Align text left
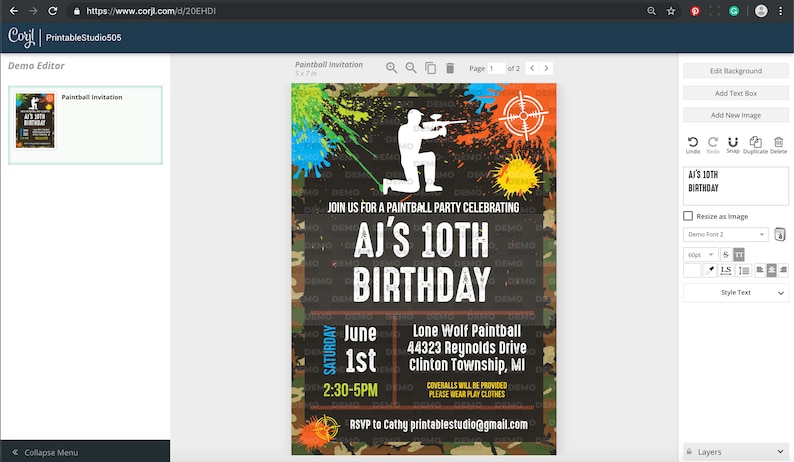This screenshot has width=794, height=462. pos(760,270)
